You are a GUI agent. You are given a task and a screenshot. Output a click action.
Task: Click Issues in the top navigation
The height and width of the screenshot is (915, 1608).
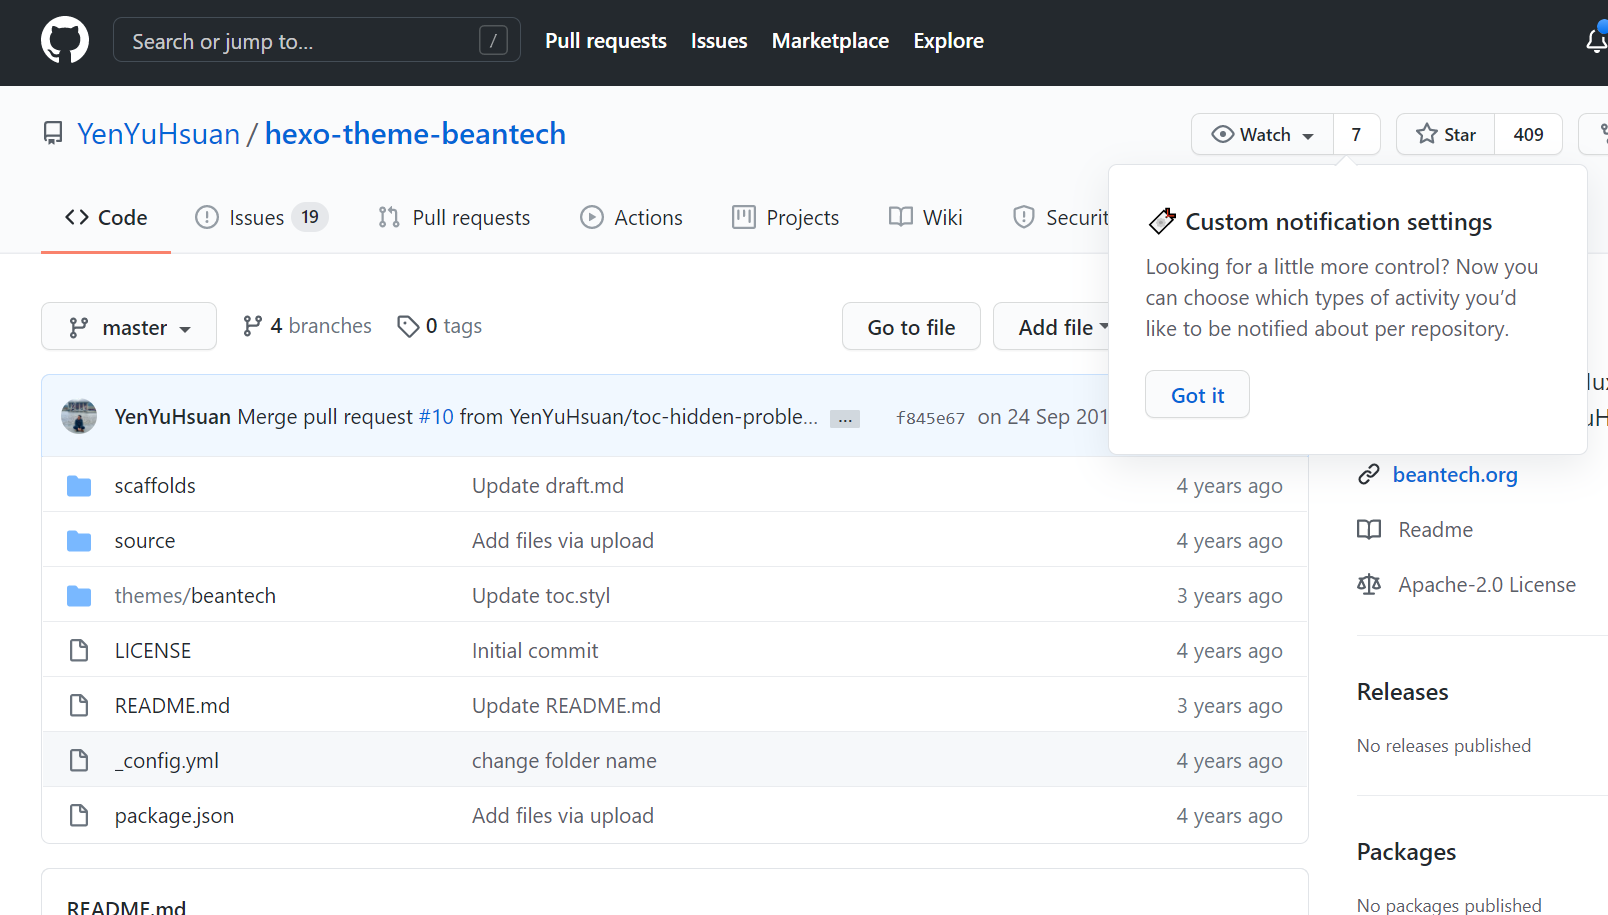[719, 41]
